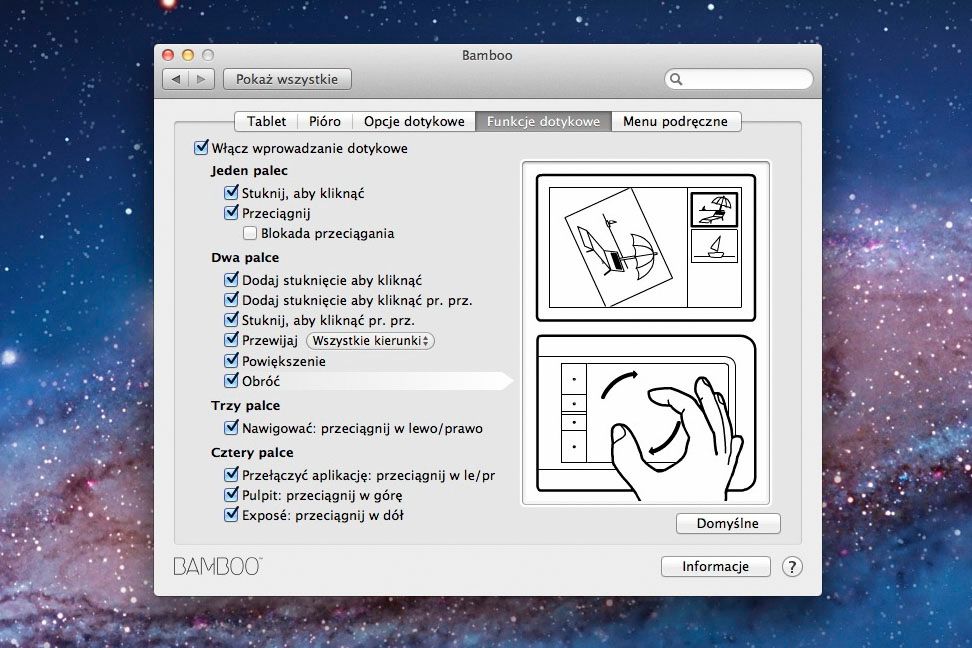Click the forward arrow navigation button
This screenshot has width=972, height=648.
(x=201, y=79)
